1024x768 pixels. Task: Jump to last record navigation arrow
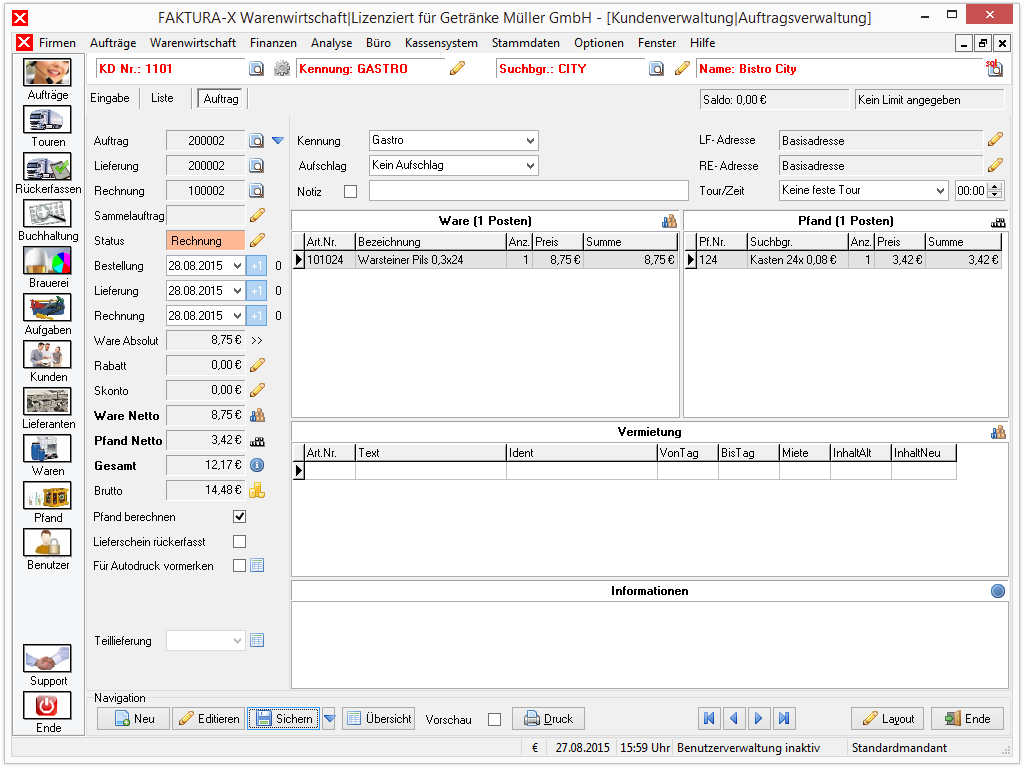tap(784, 718)
